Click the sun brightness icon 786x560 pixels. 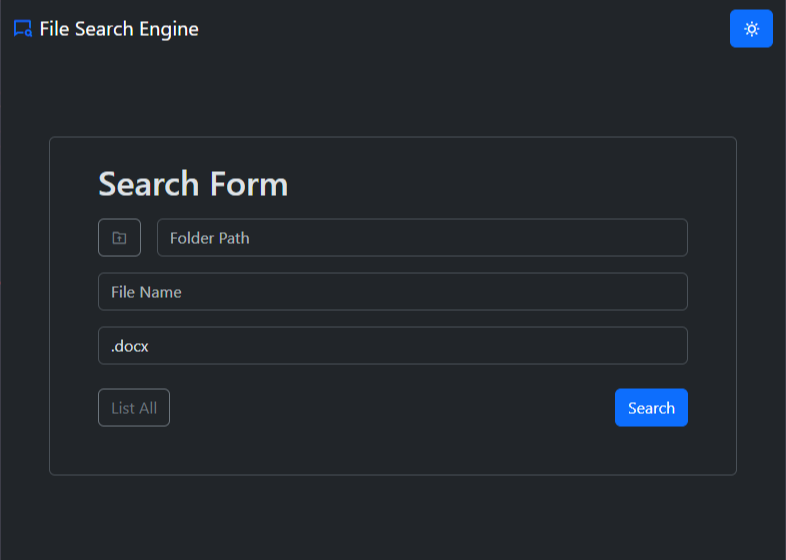tap(751, 29)
